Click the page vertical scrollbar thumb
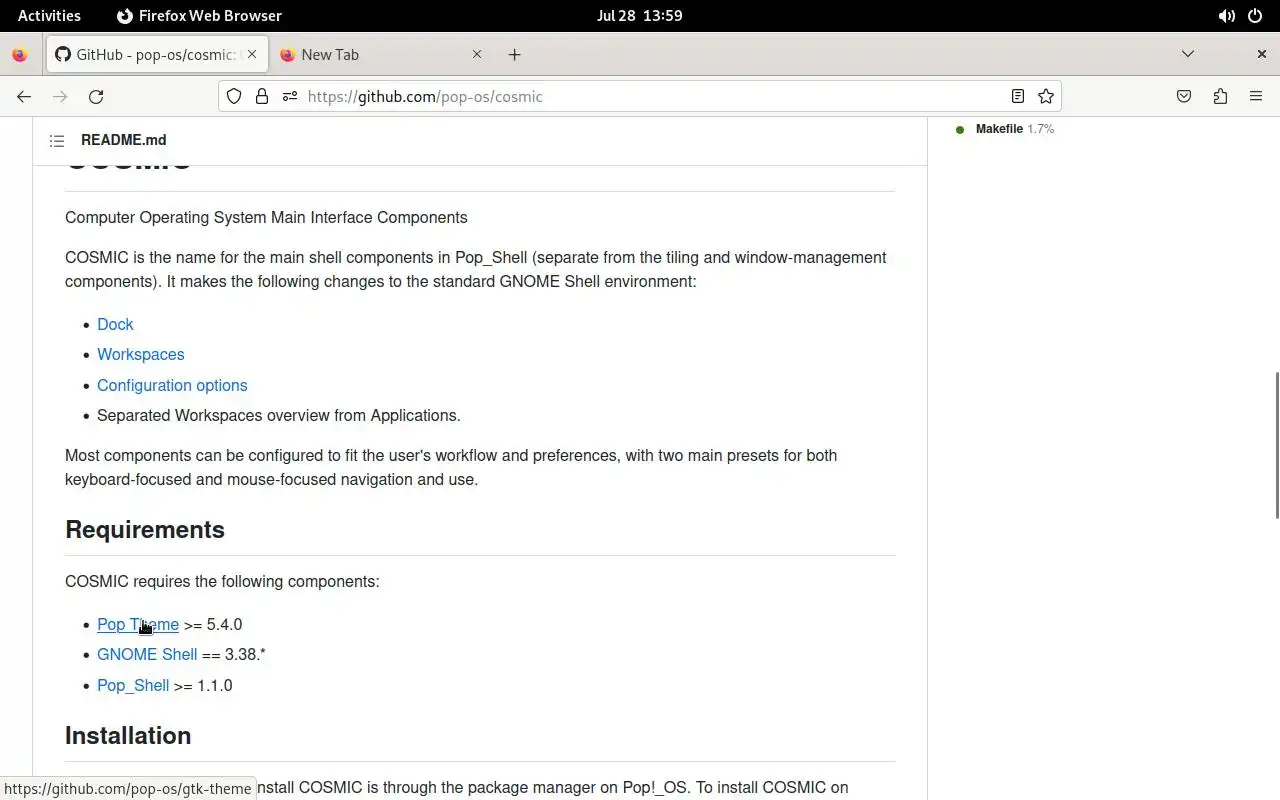This screenshot has height=800, width=1280. point(1276,445)
